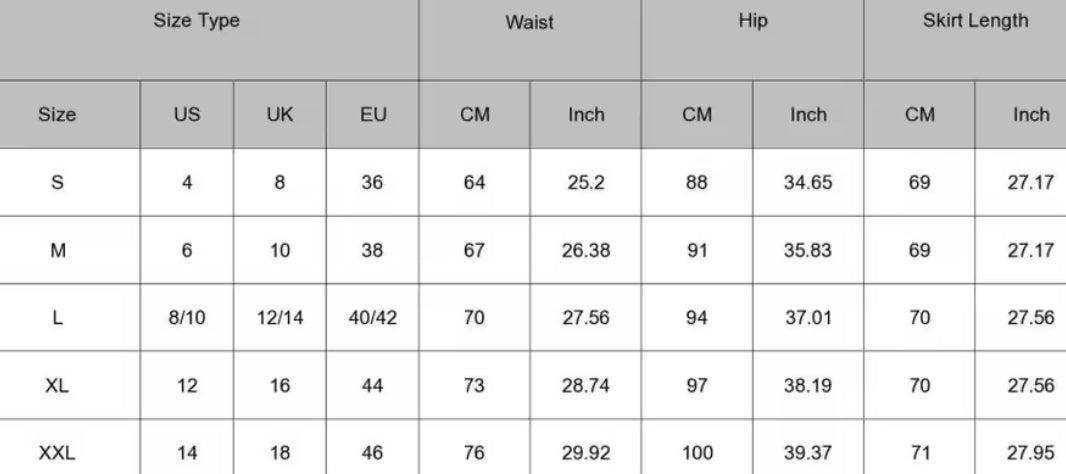Click the Skirt Length header cell
The height and width of the screenshot is (474, 1066).
tap(975, 21)
